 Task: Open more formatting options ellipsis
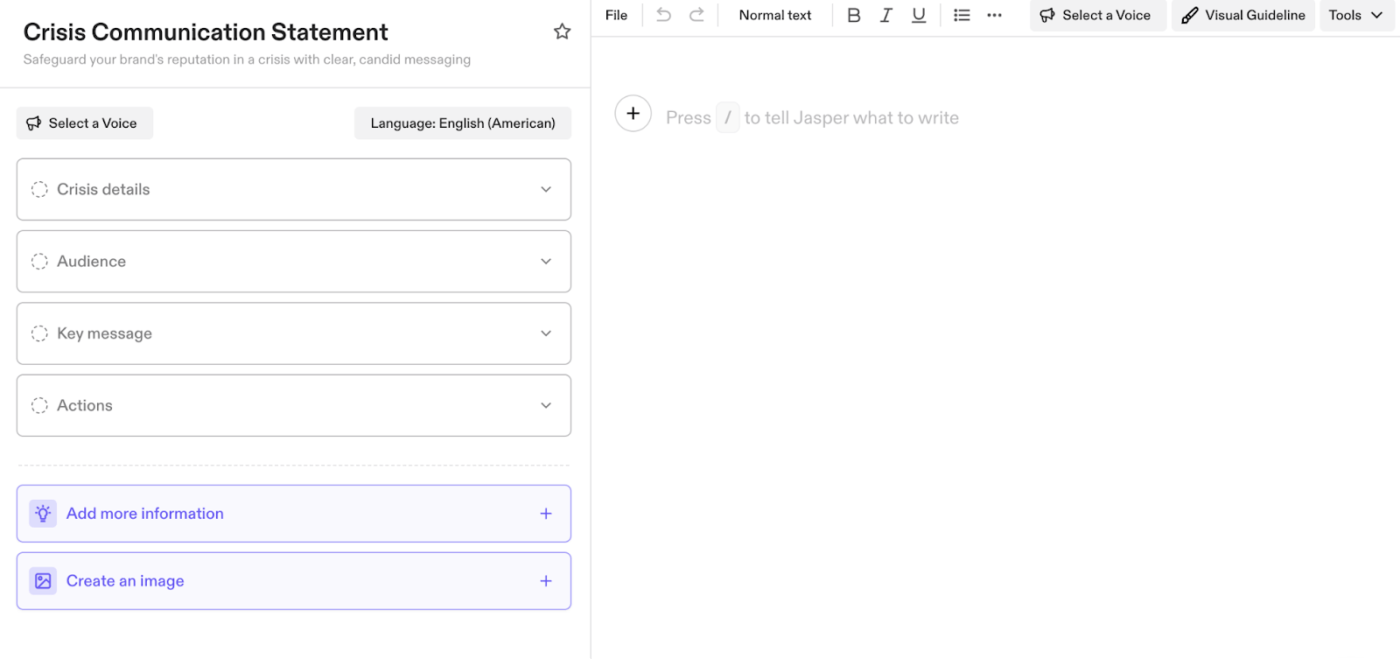[994, 15]
